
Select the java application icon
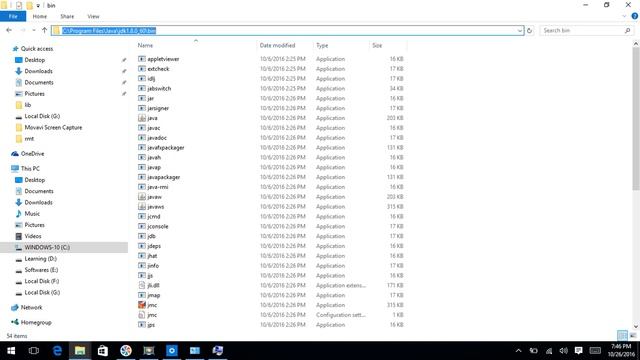tap(142, 118)
